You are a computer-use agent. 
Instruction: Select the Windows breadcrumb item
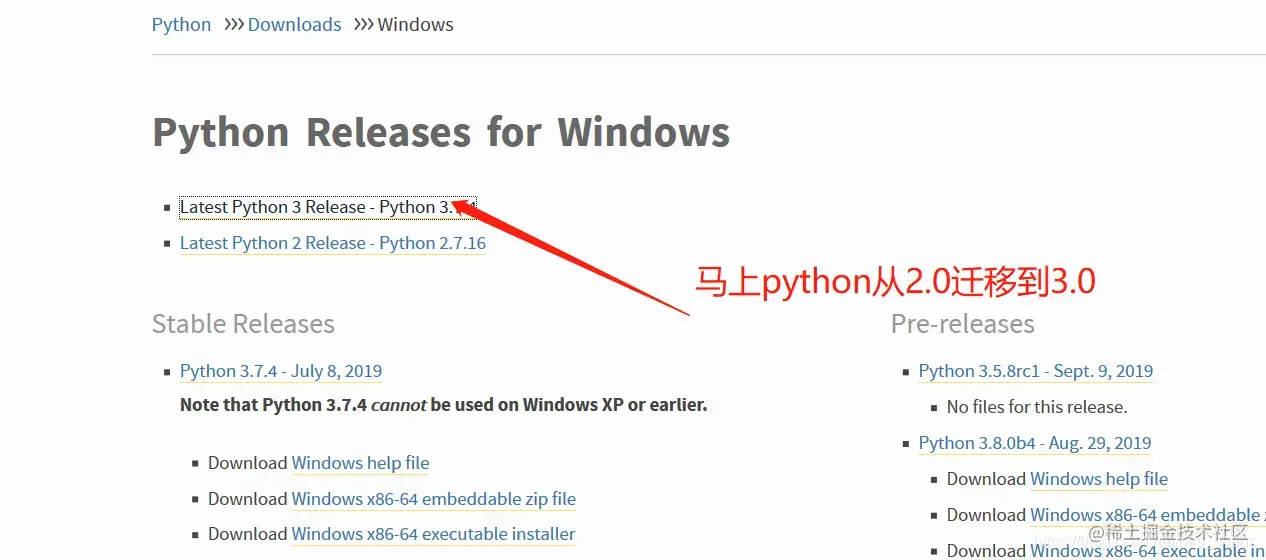coord(415,24)
